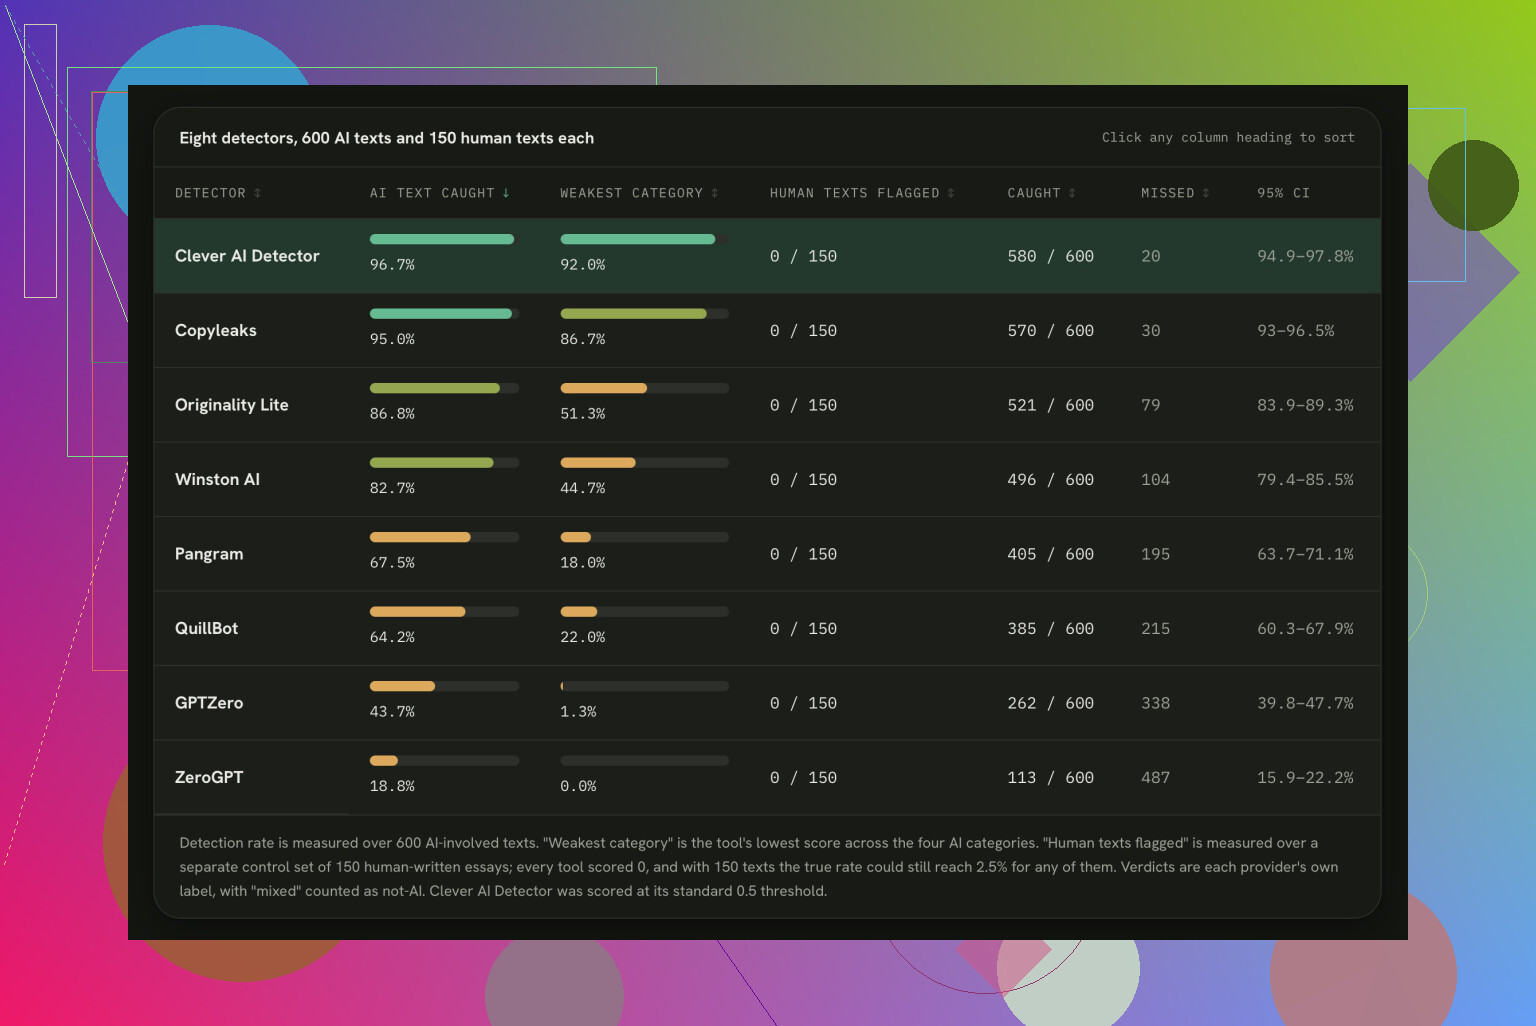Sort table by the DETECTOR column heading
This screenshot has width=1536, height=1026.
point(210,193)
